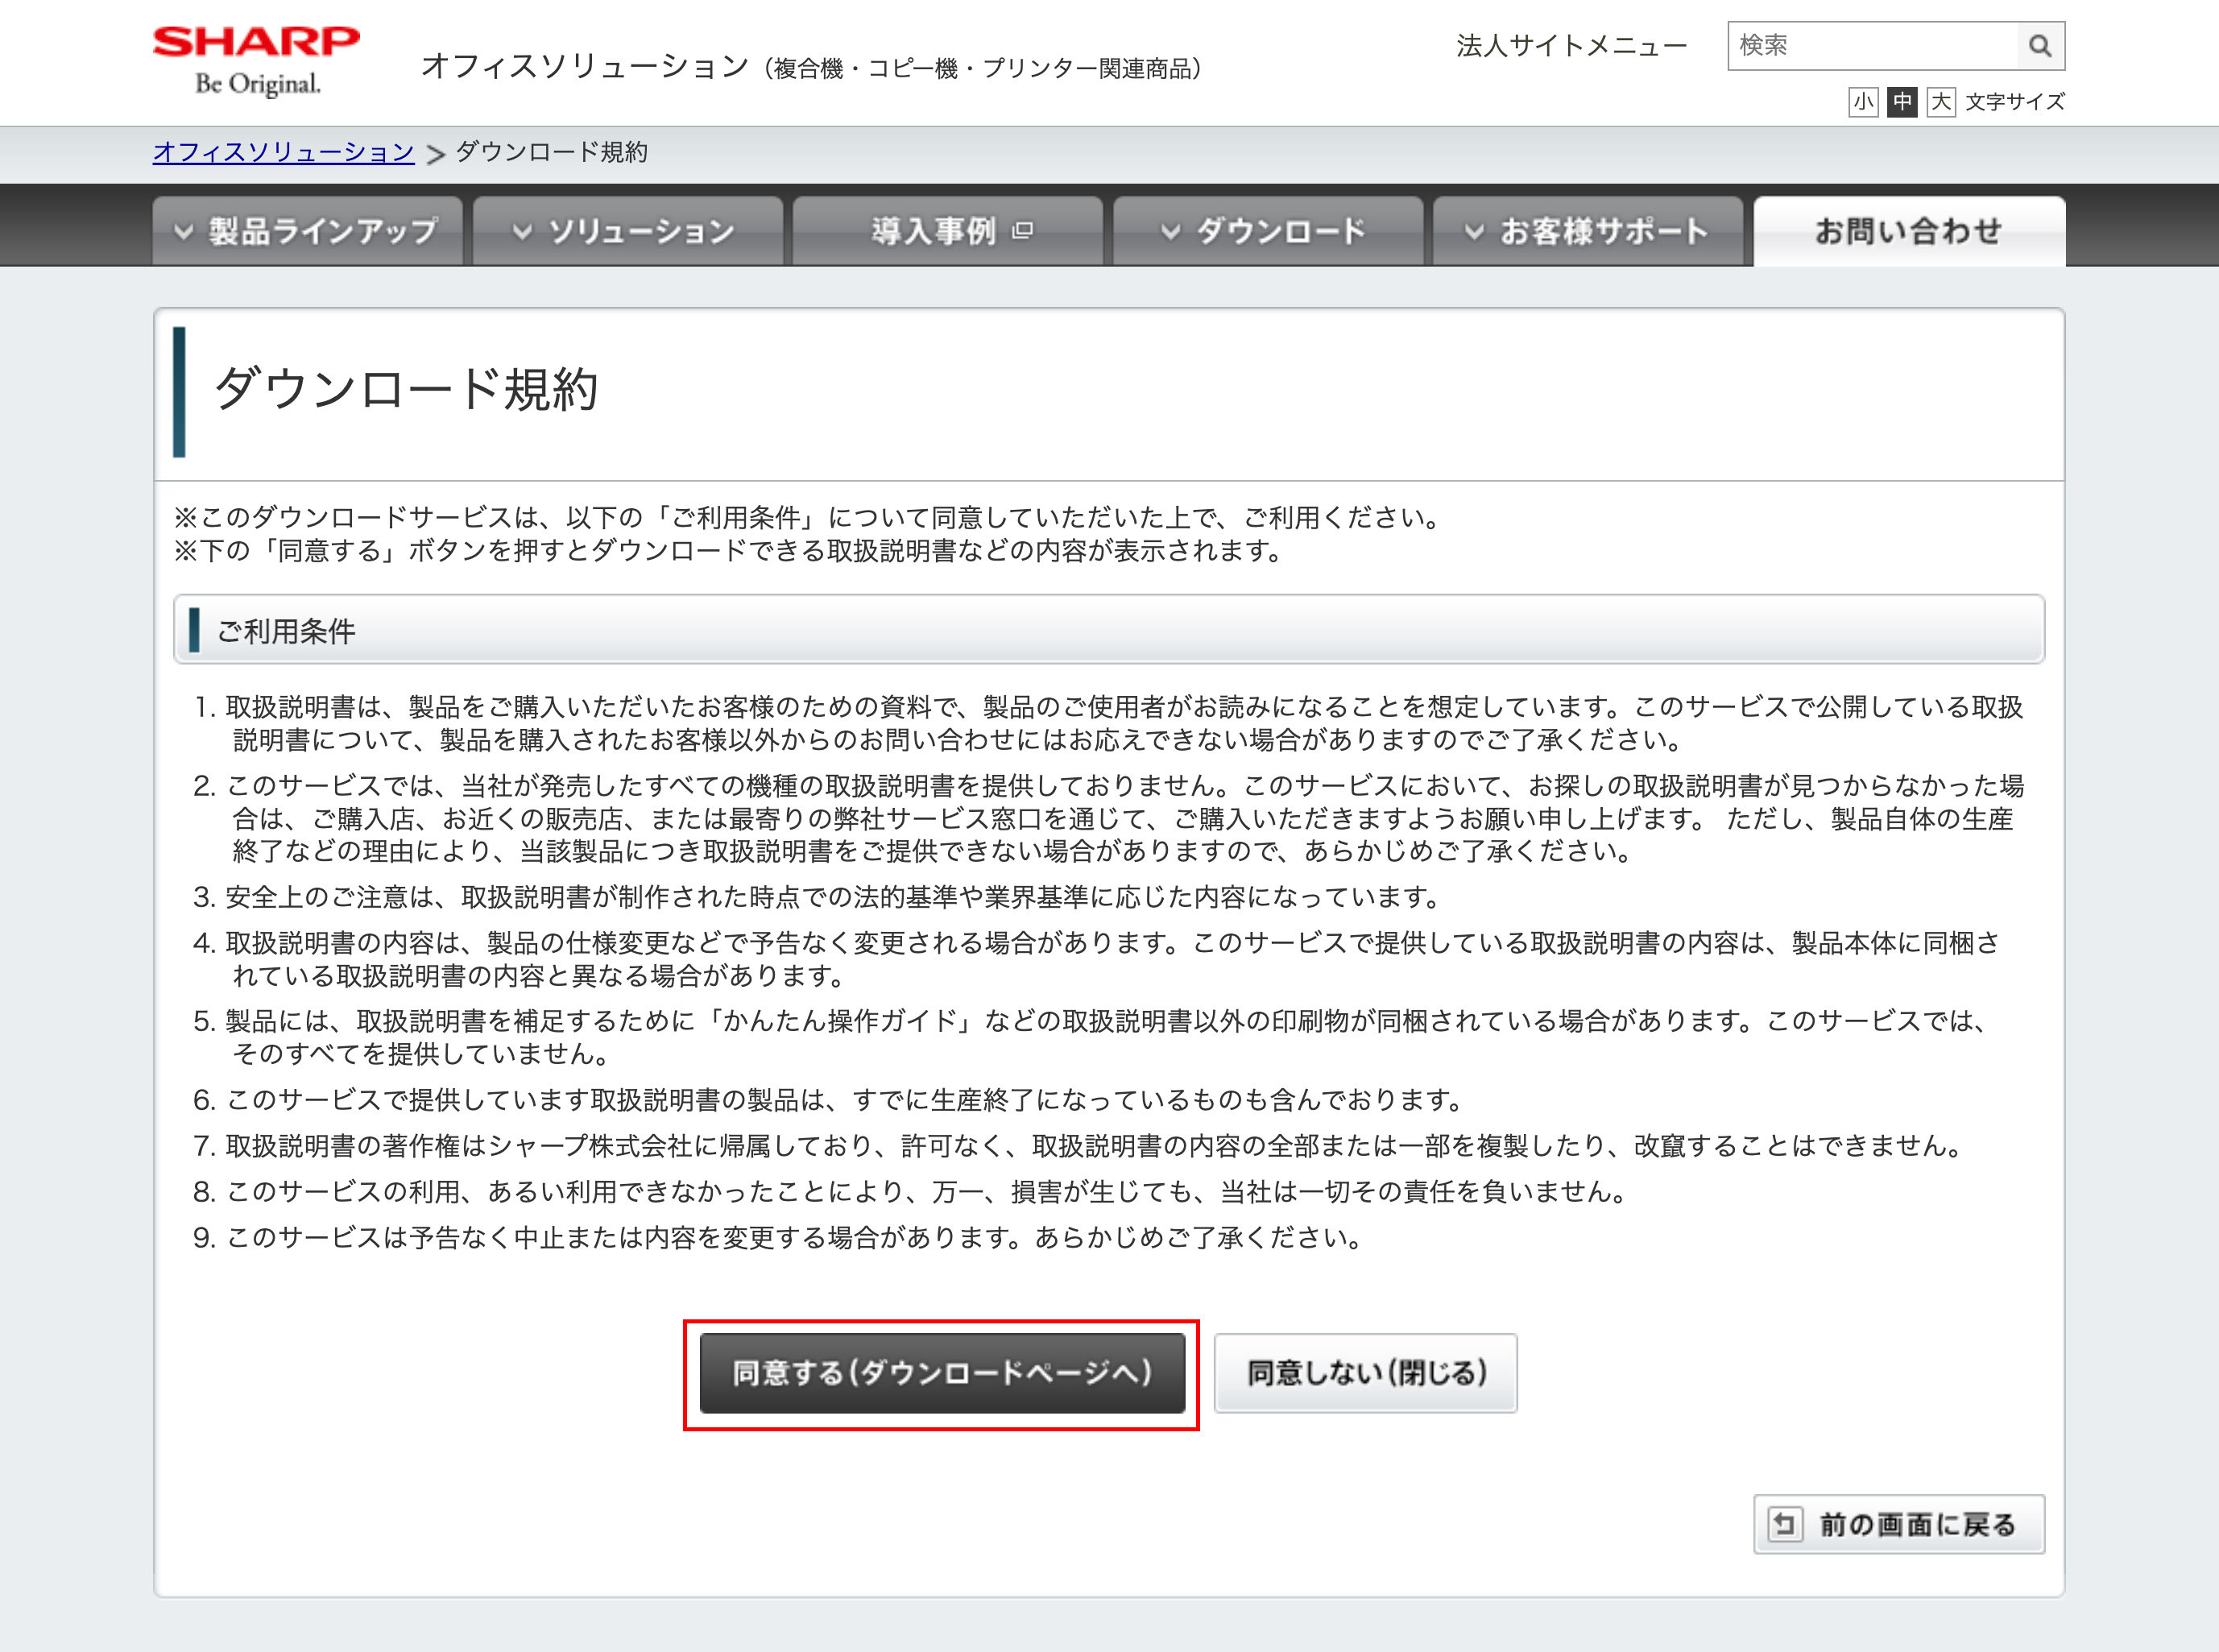This screenshot has width=2219, height=1652.
Task: Click the search magnifier icon
Action: pos(2040,46)
